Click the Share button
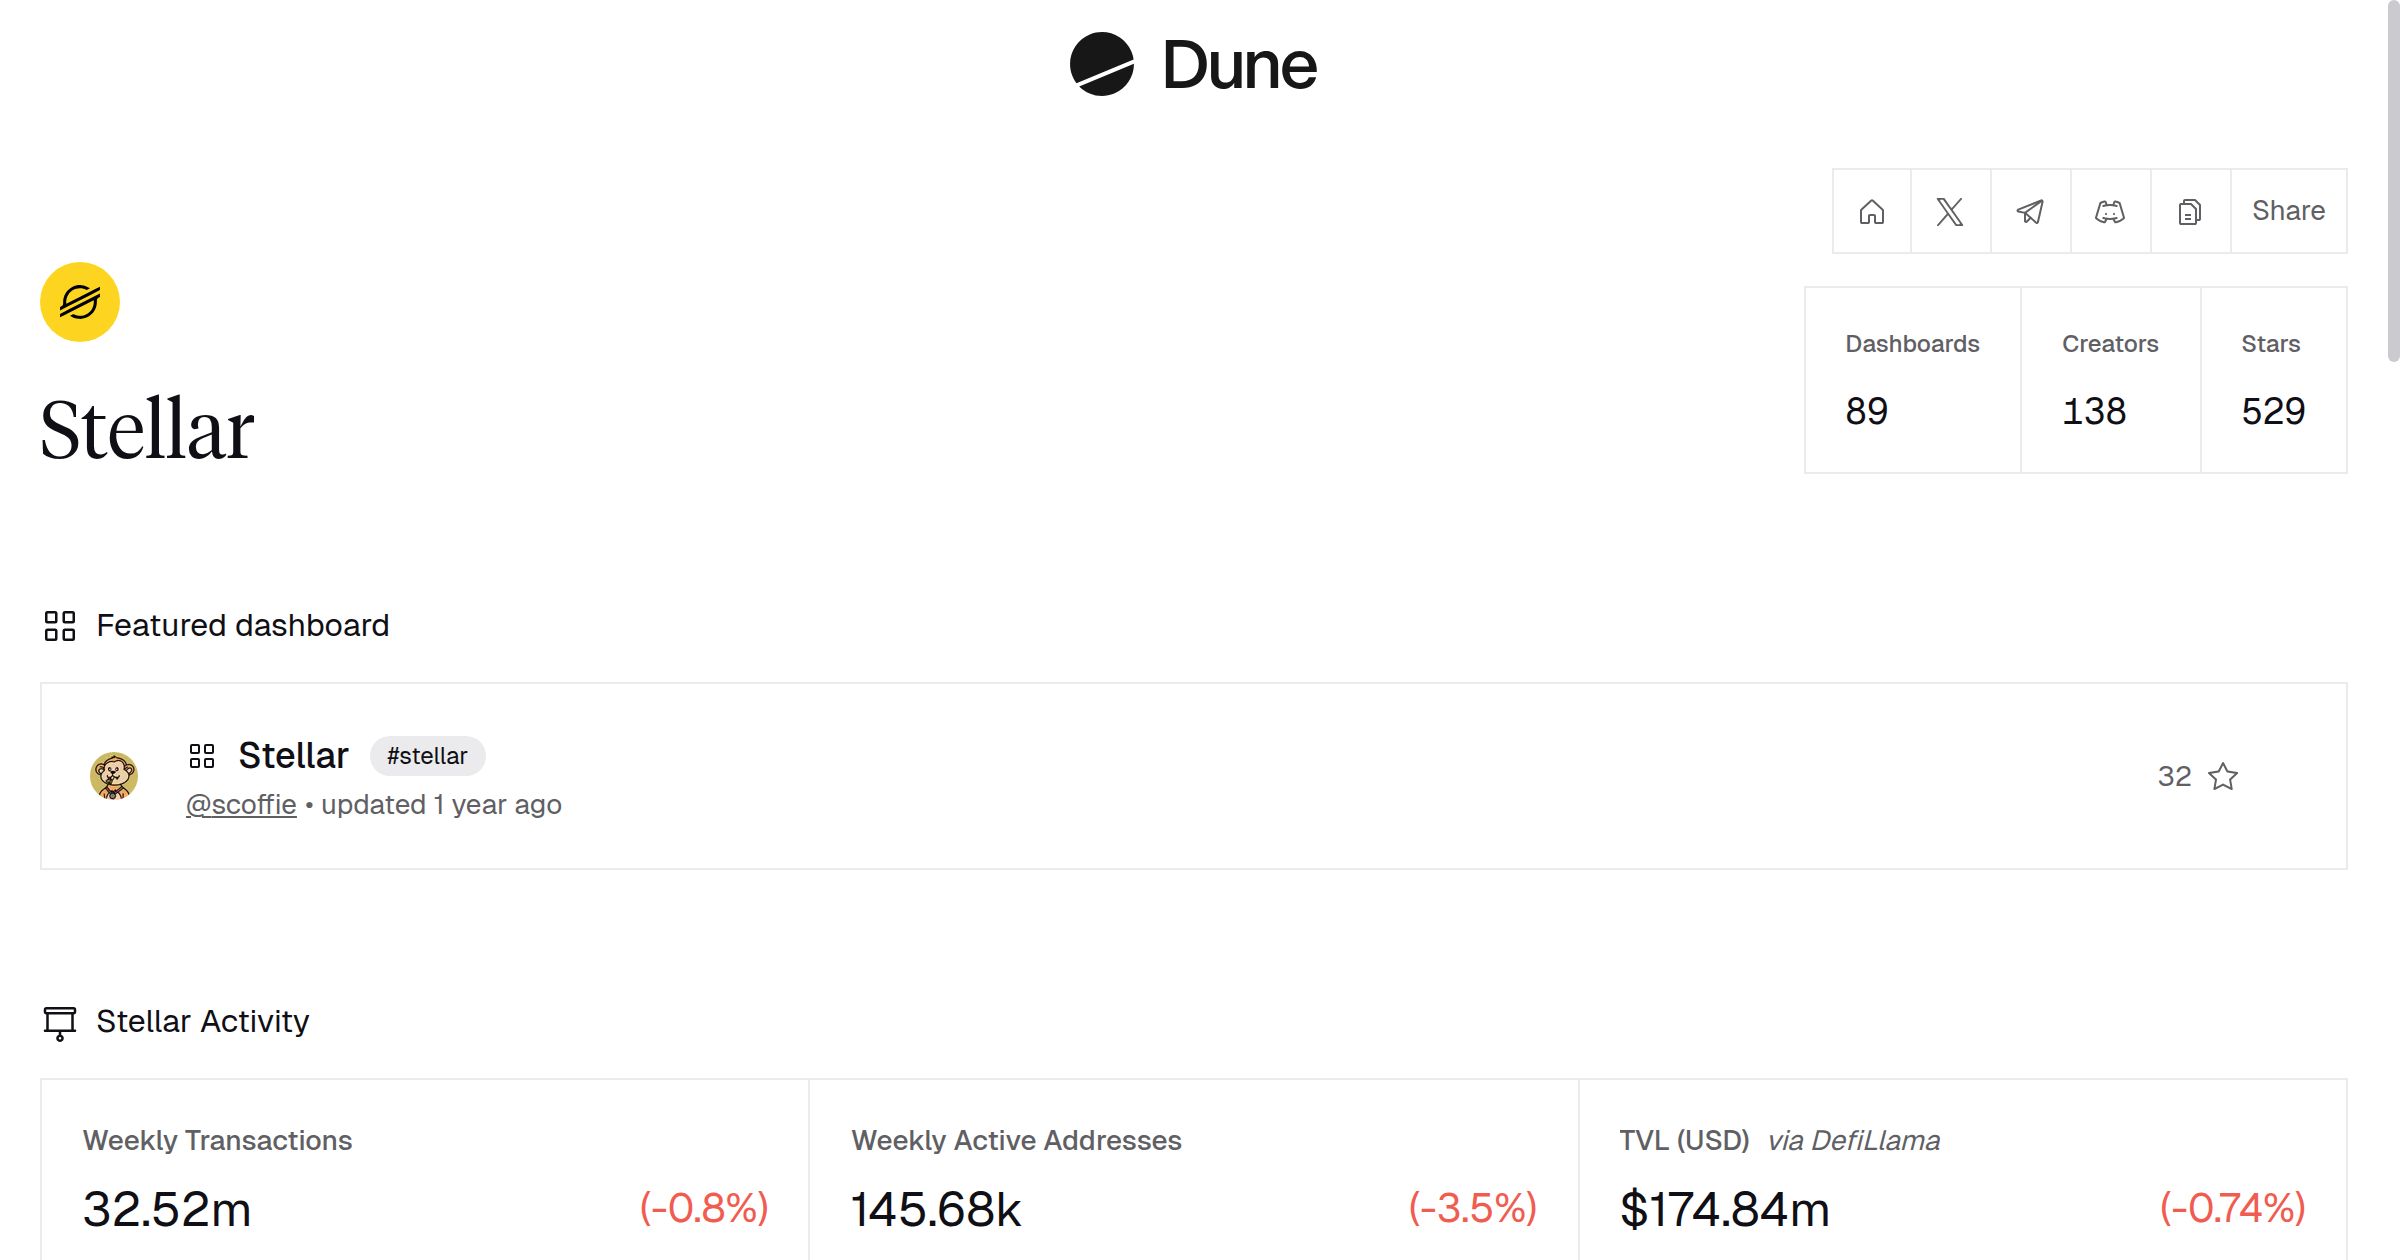The width and height of the screenshot is (2400, 1260). click(2288, 211)
